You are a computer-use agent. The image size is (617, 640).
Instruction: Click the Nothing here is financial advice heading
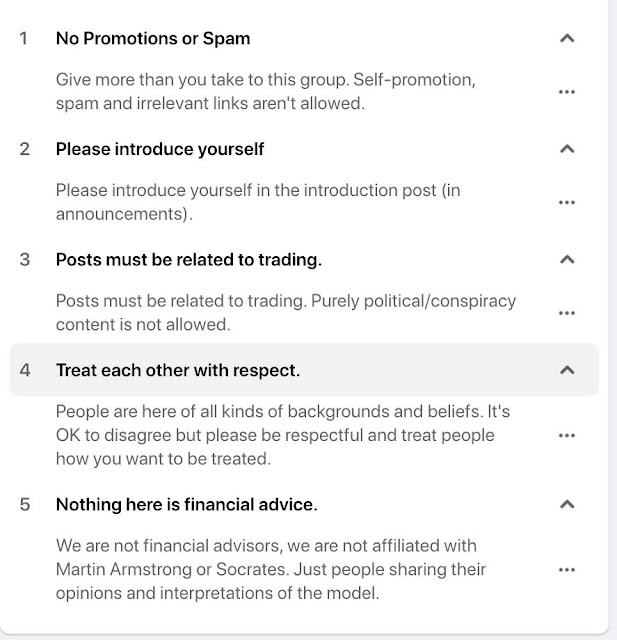[x=187, y=504]
